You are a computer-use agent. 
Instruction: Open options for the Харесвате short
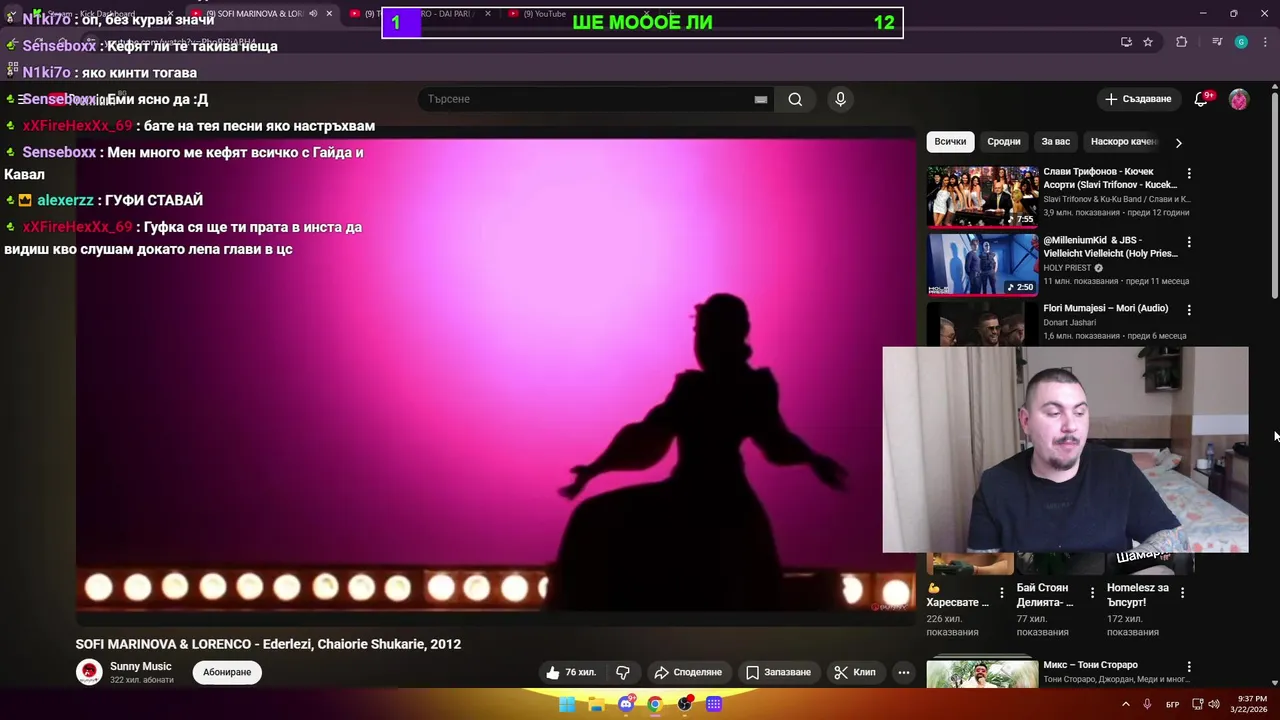click(1001, 593)
